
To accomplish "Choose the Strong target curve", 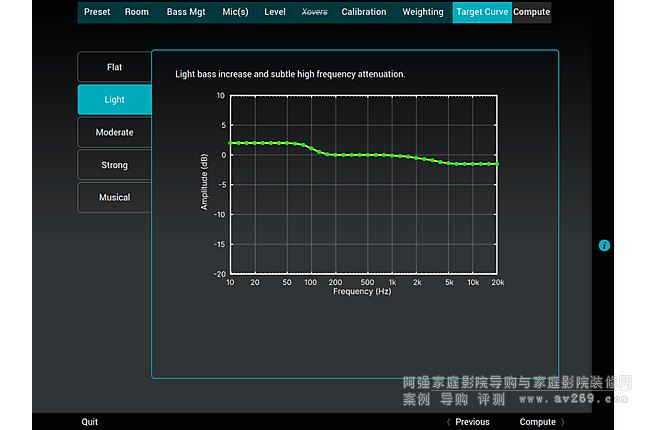I will [115, 165].
